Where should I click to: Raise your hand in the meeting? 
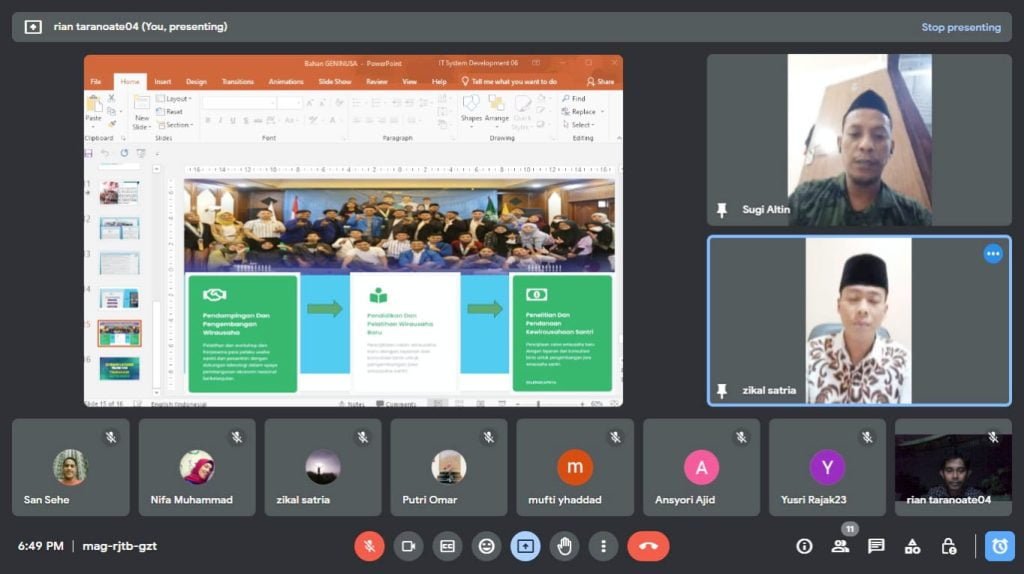pos(565,546)
